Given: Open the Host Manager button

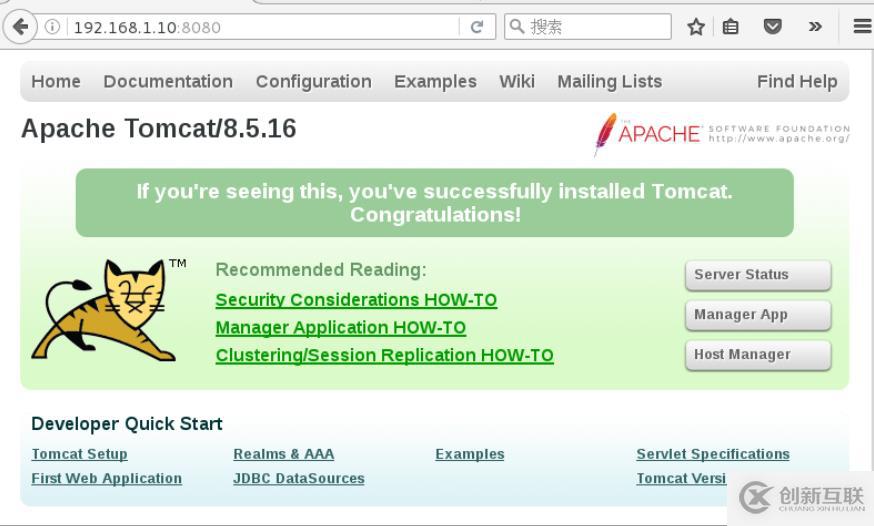Looking at the screenshot, I should (758, 355).
